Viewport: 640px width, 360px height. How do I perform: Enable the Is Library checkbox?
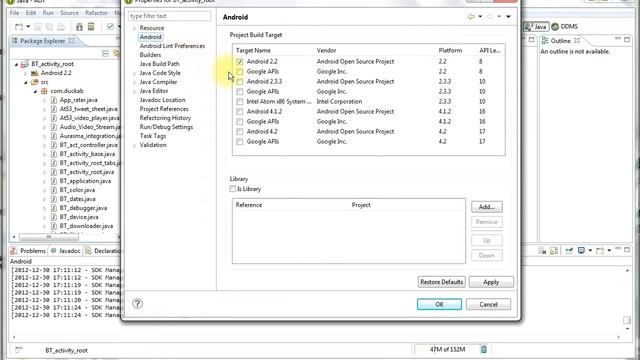click(233, 189)
